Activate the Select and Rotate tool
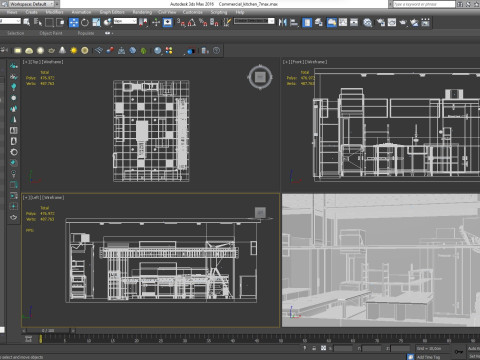This screenshot has height=360, width=480. point(85,23)
